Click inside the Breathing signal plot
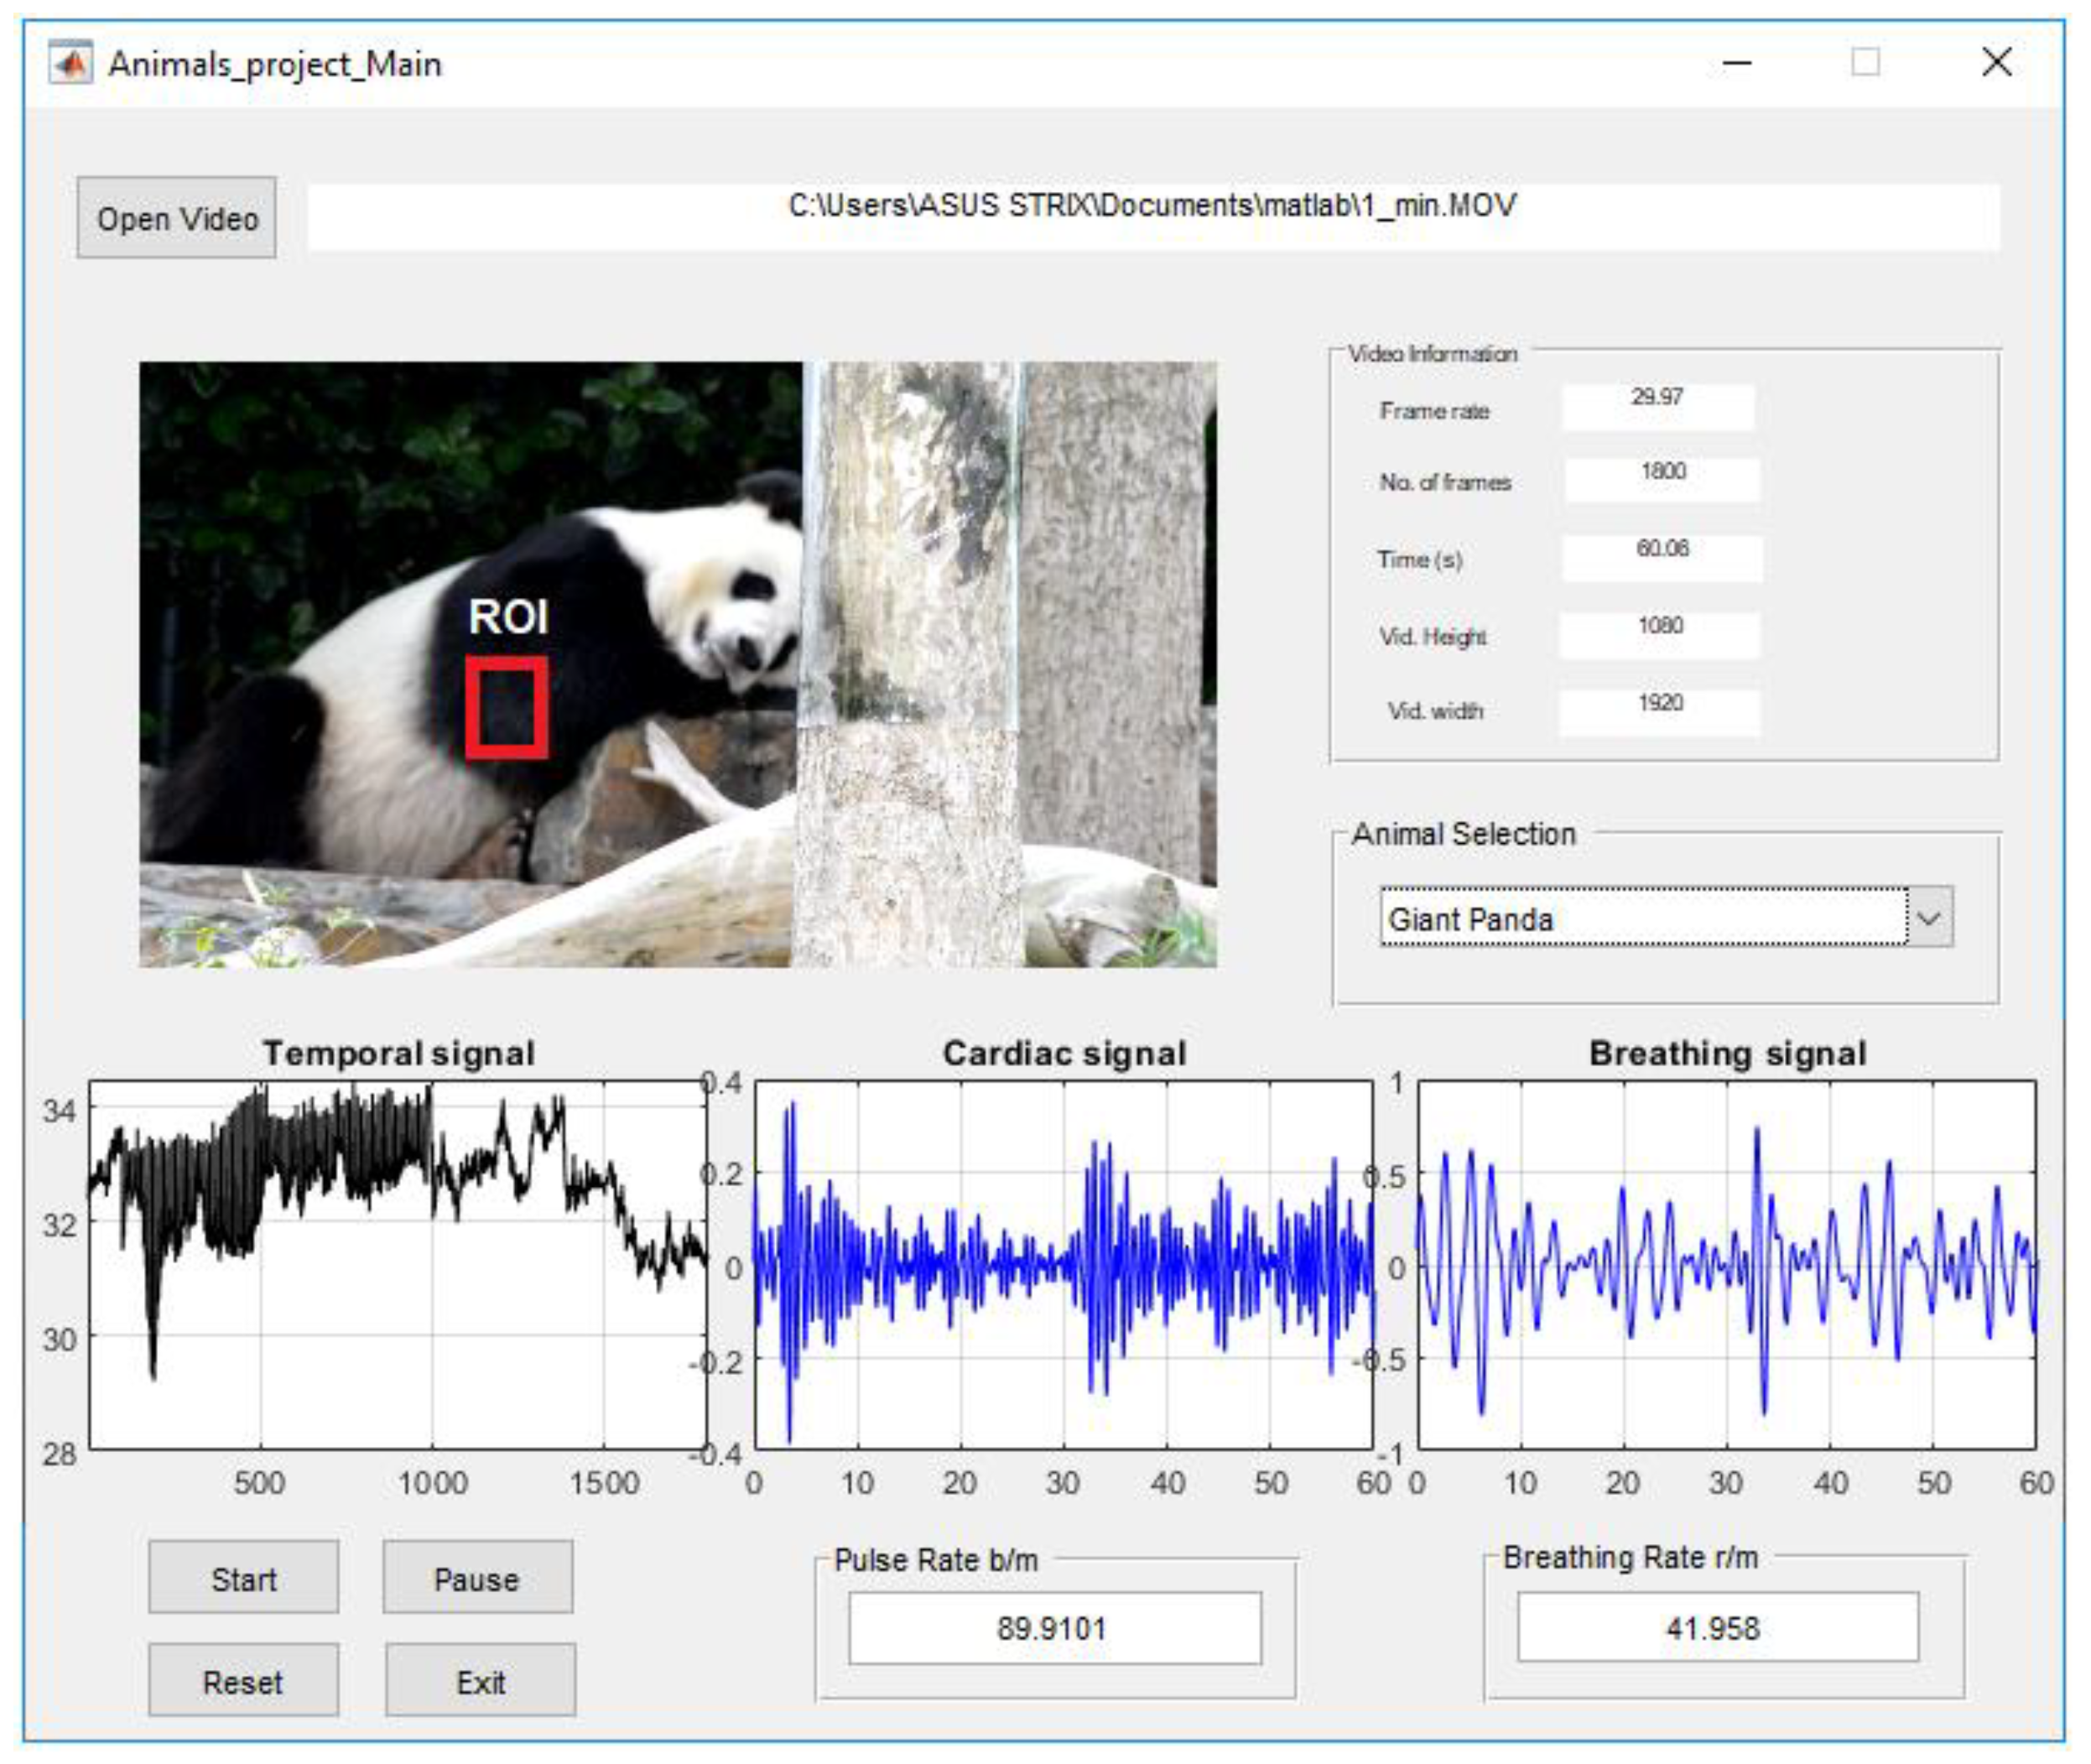Viewport: 2091px width, 1764px height. (x=1727, y=1265)
